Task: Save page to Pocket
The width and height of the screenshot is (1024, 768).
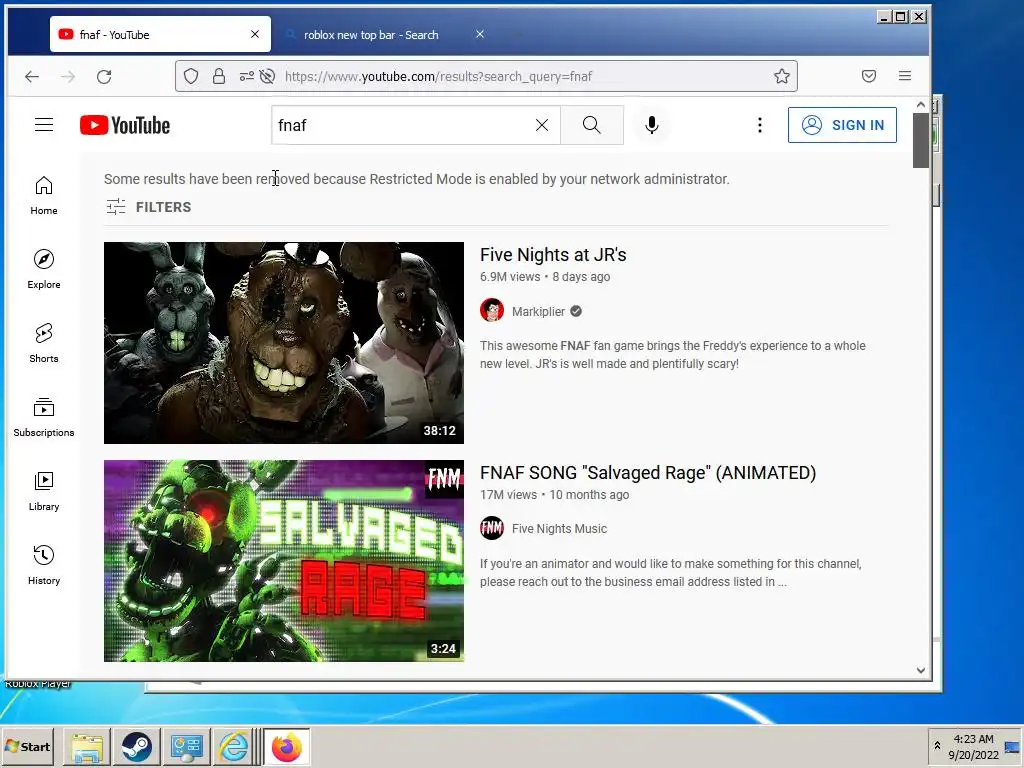Action: (869, 76)
